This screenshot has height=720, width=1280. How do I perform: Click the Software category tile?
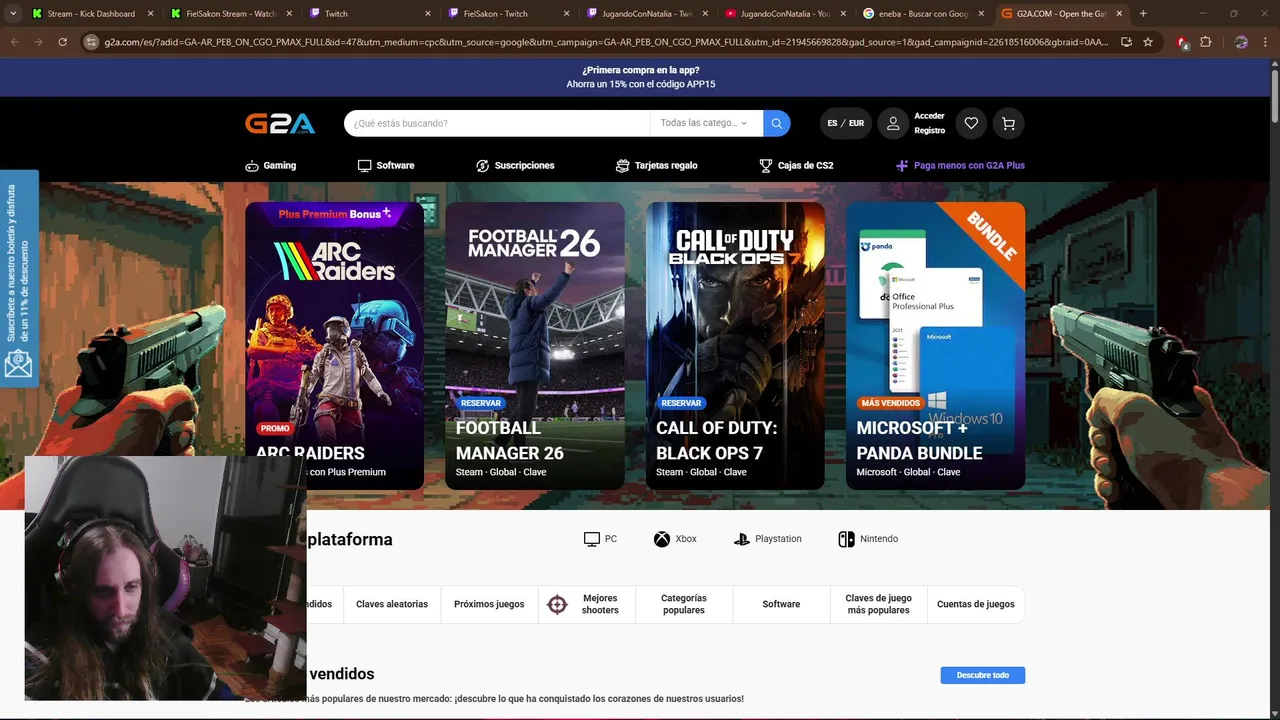tap(781, 604)
